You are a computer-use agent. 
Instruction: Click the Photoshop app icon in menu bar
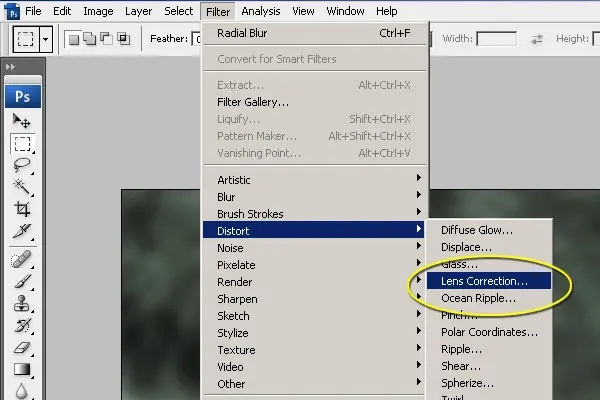pyautogui.click(x=13, y=11)
